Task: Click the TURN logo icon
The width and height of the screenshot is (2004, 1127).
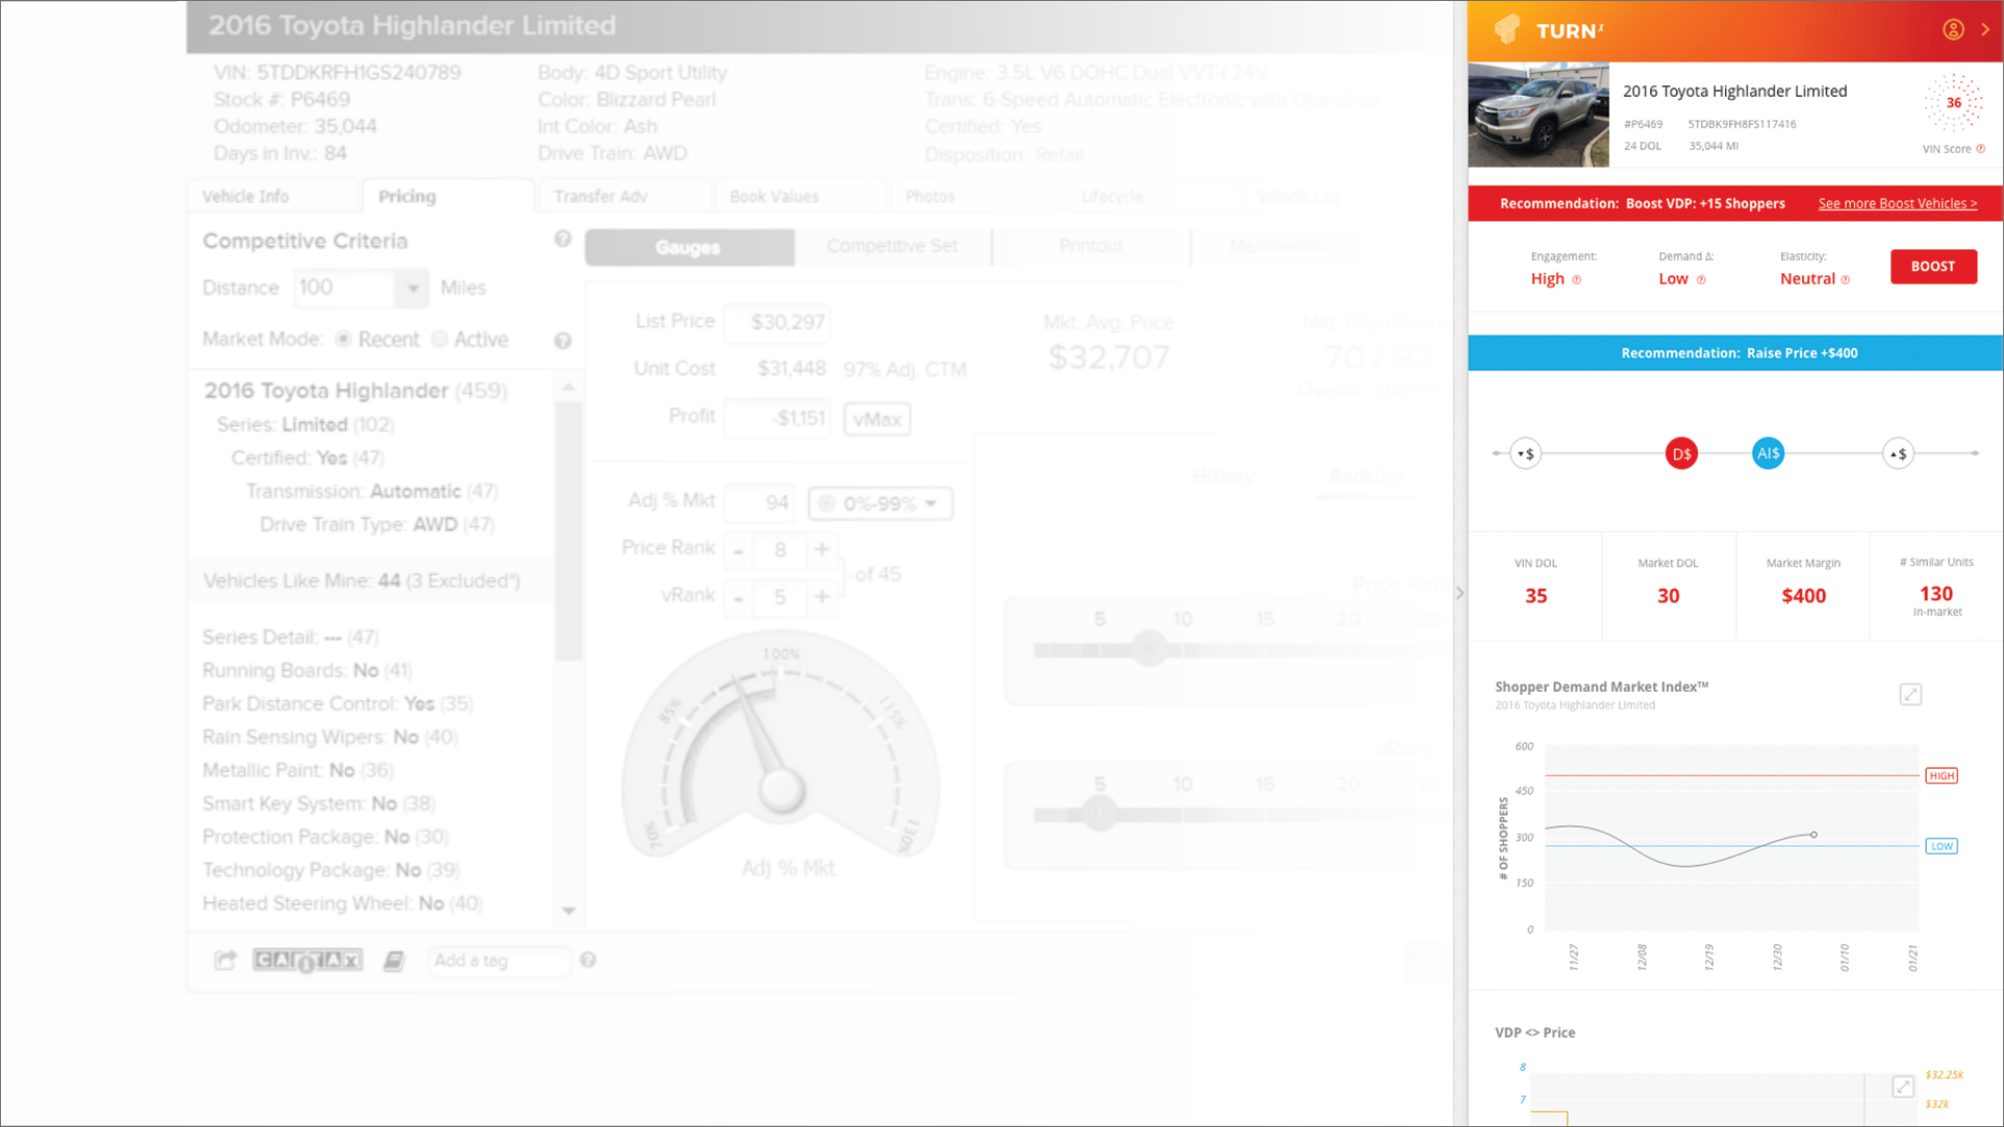Action: pos(1507,29)
